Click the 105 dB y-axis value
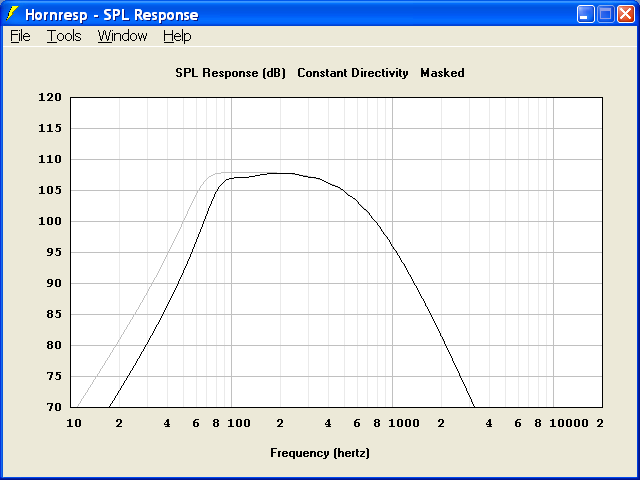Image resolution: width=640 pixels, height=480 pixels. pyautogui.click(x=50, y=190)
